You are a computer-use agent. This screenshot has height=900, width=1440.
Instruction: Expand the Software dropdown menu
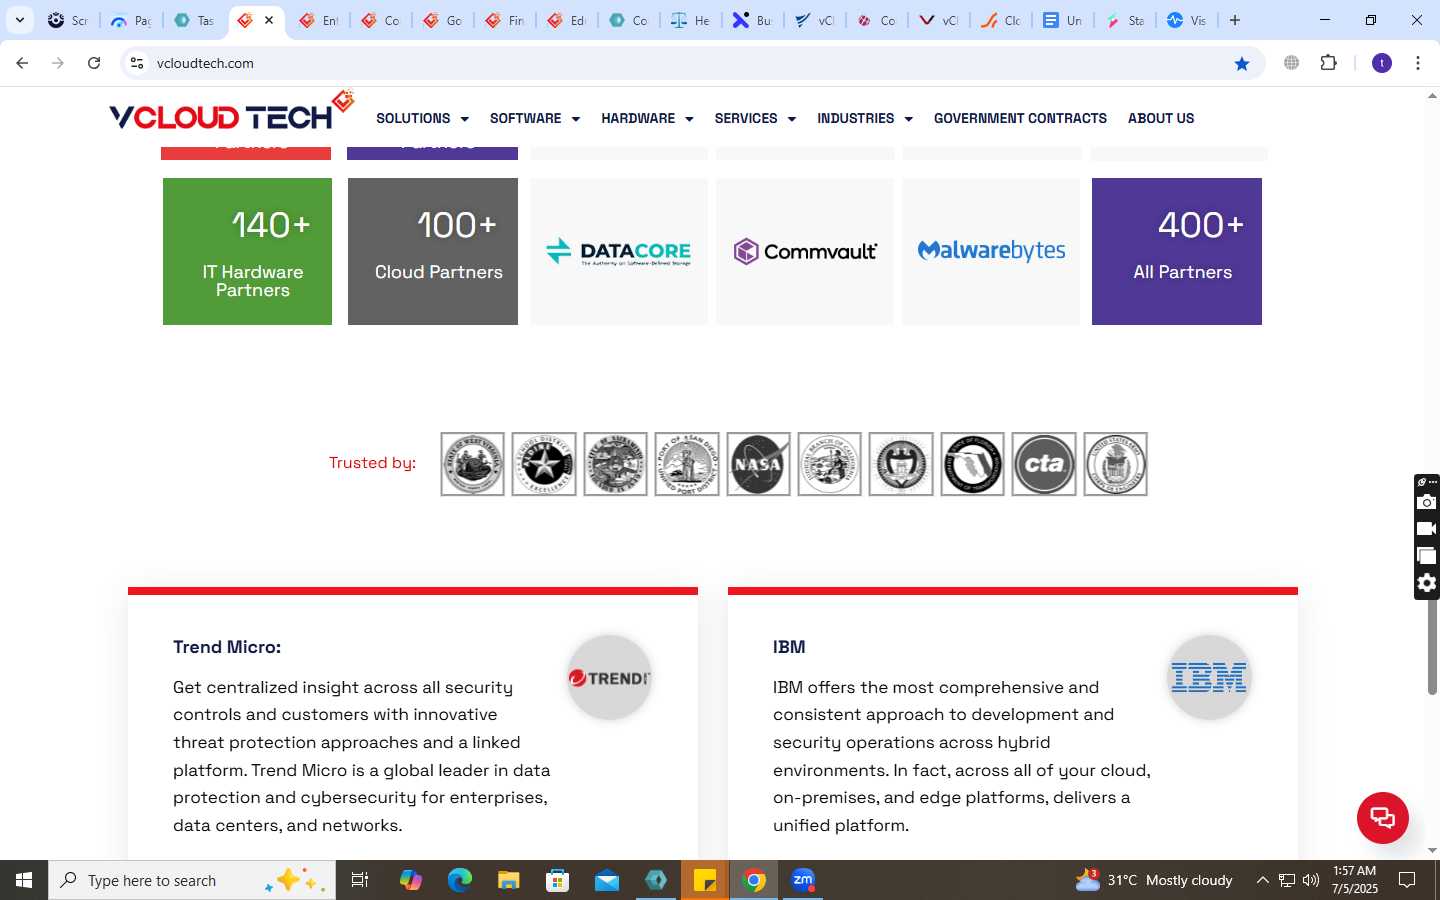click(534, 118)
